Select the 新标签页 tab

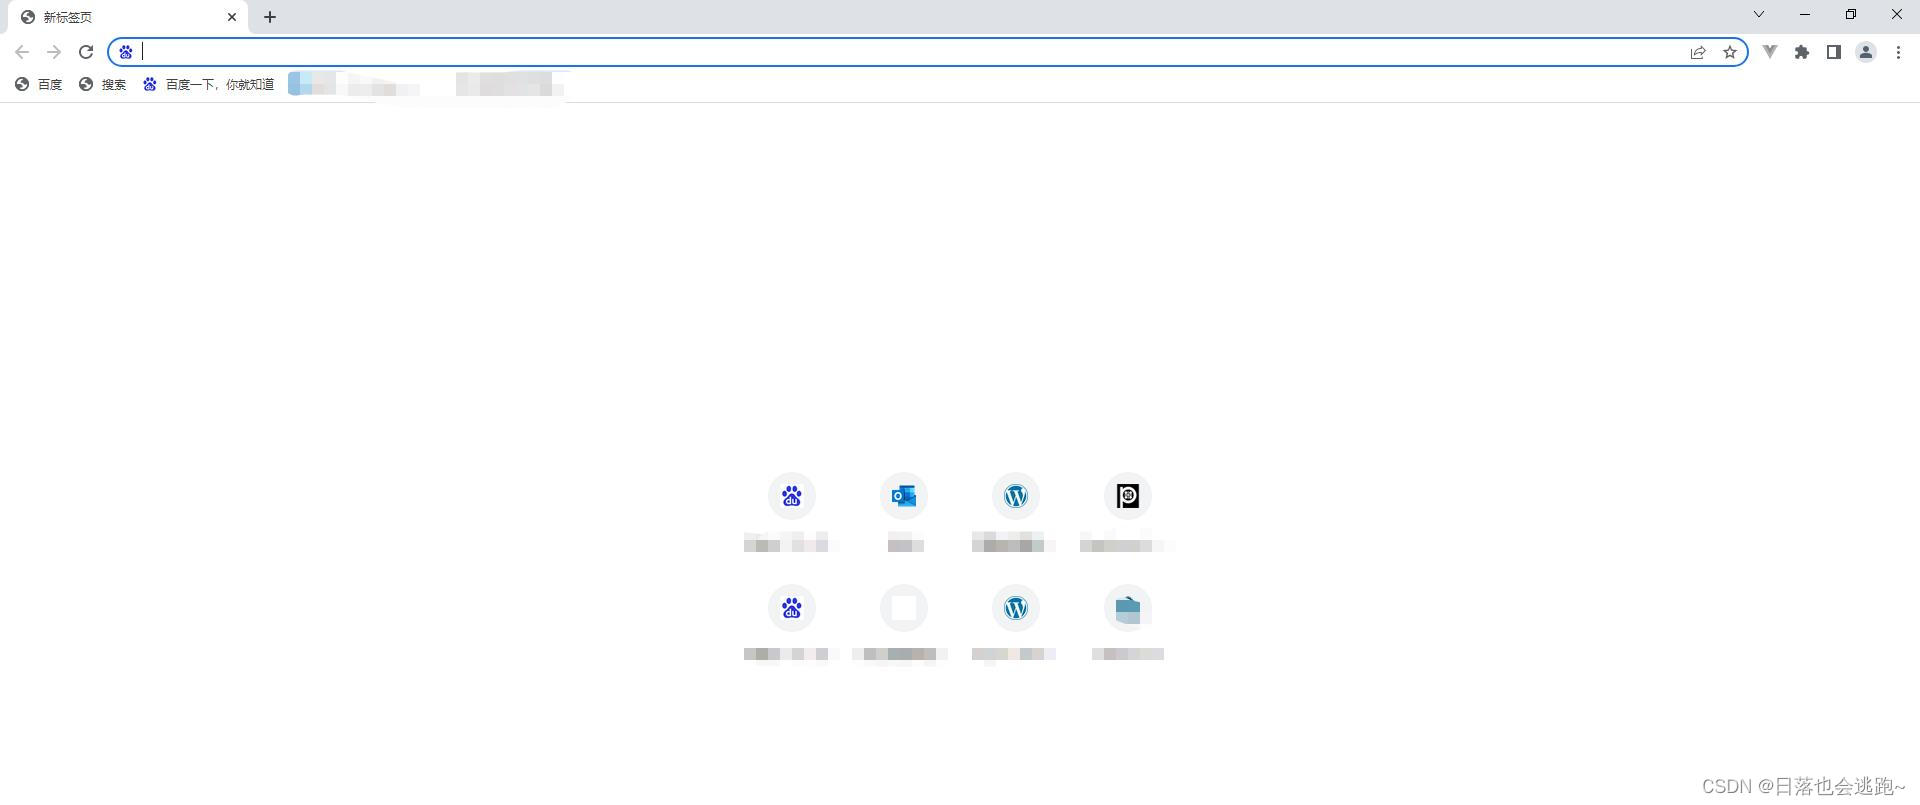coord(130,17)
